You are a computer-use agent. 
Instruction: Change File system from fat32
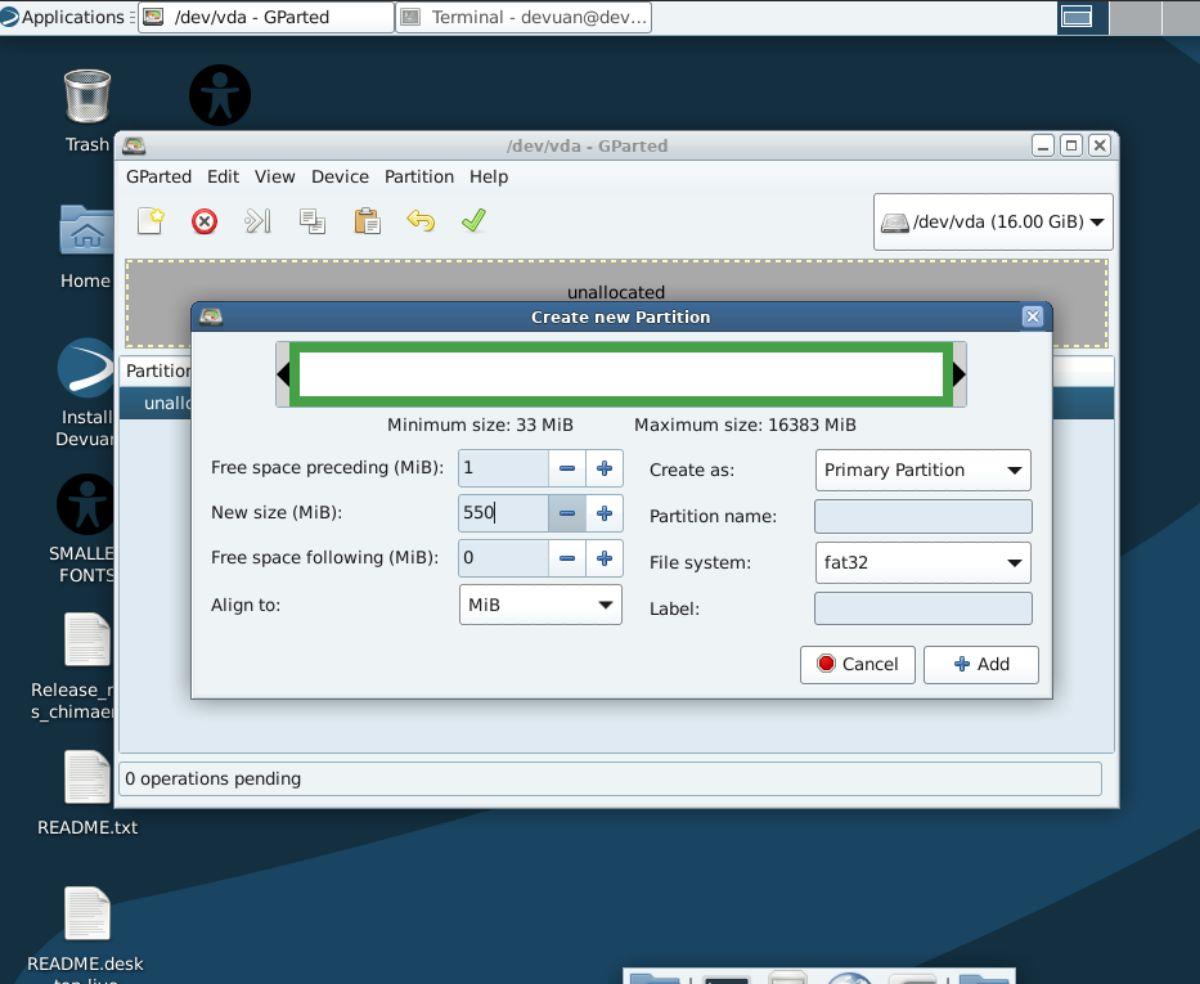point(921,562)
